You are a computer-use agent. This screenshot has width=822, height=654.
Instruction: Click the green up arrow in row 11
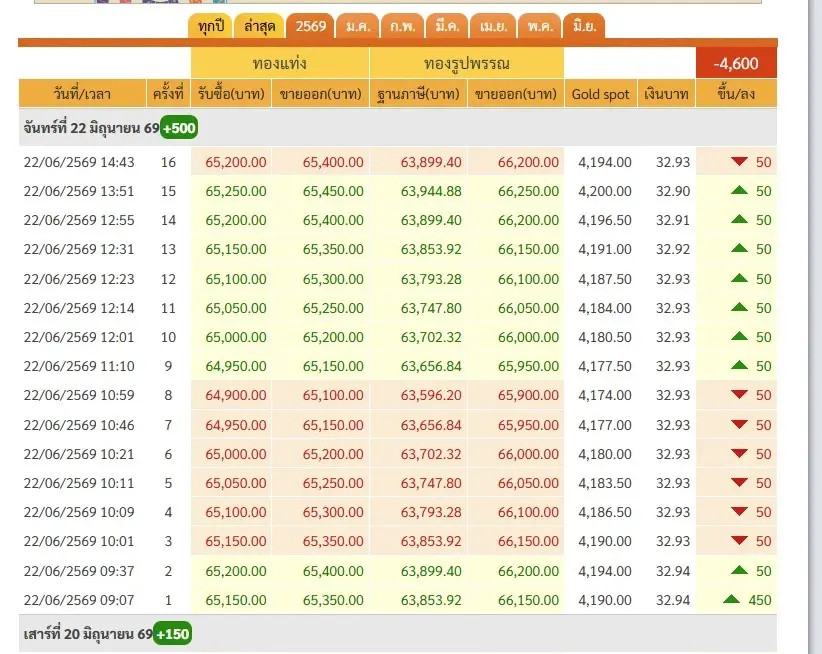point(739,307)
